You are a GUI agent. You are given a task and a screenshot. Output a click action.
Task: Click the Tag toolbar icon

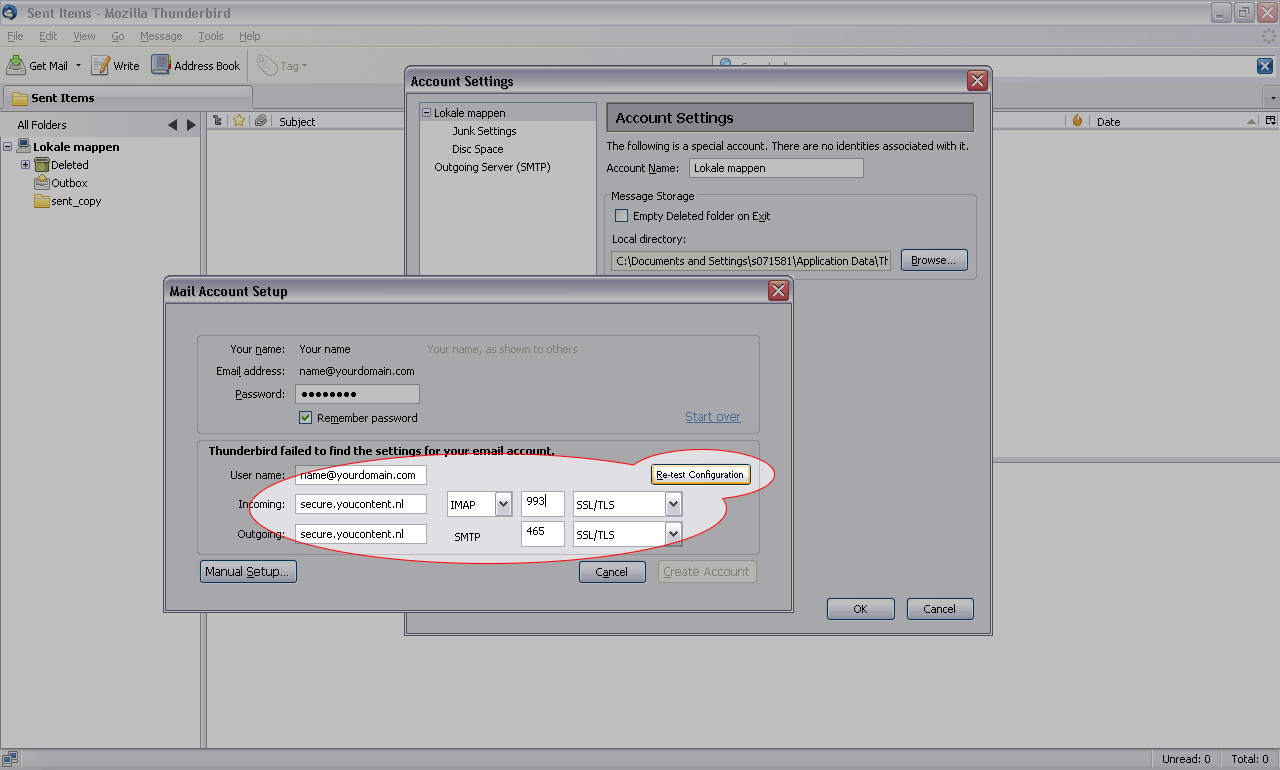[267, 66]
